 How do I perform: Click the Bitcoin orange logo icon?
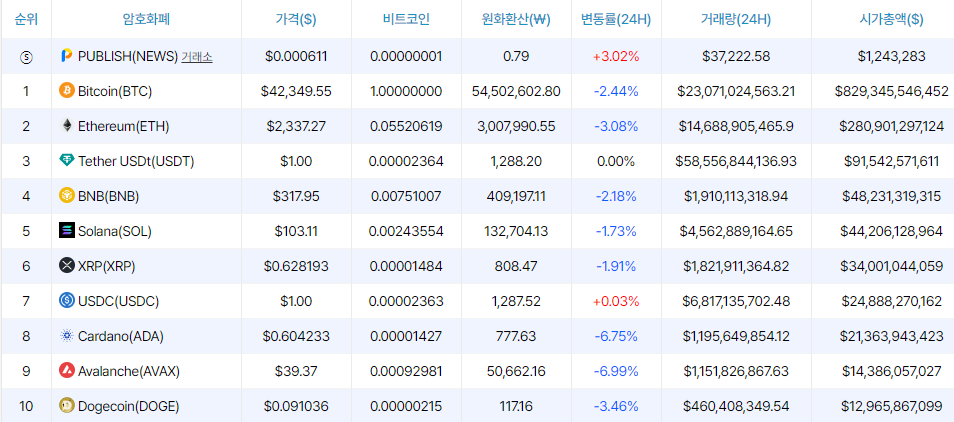[67, 91]
